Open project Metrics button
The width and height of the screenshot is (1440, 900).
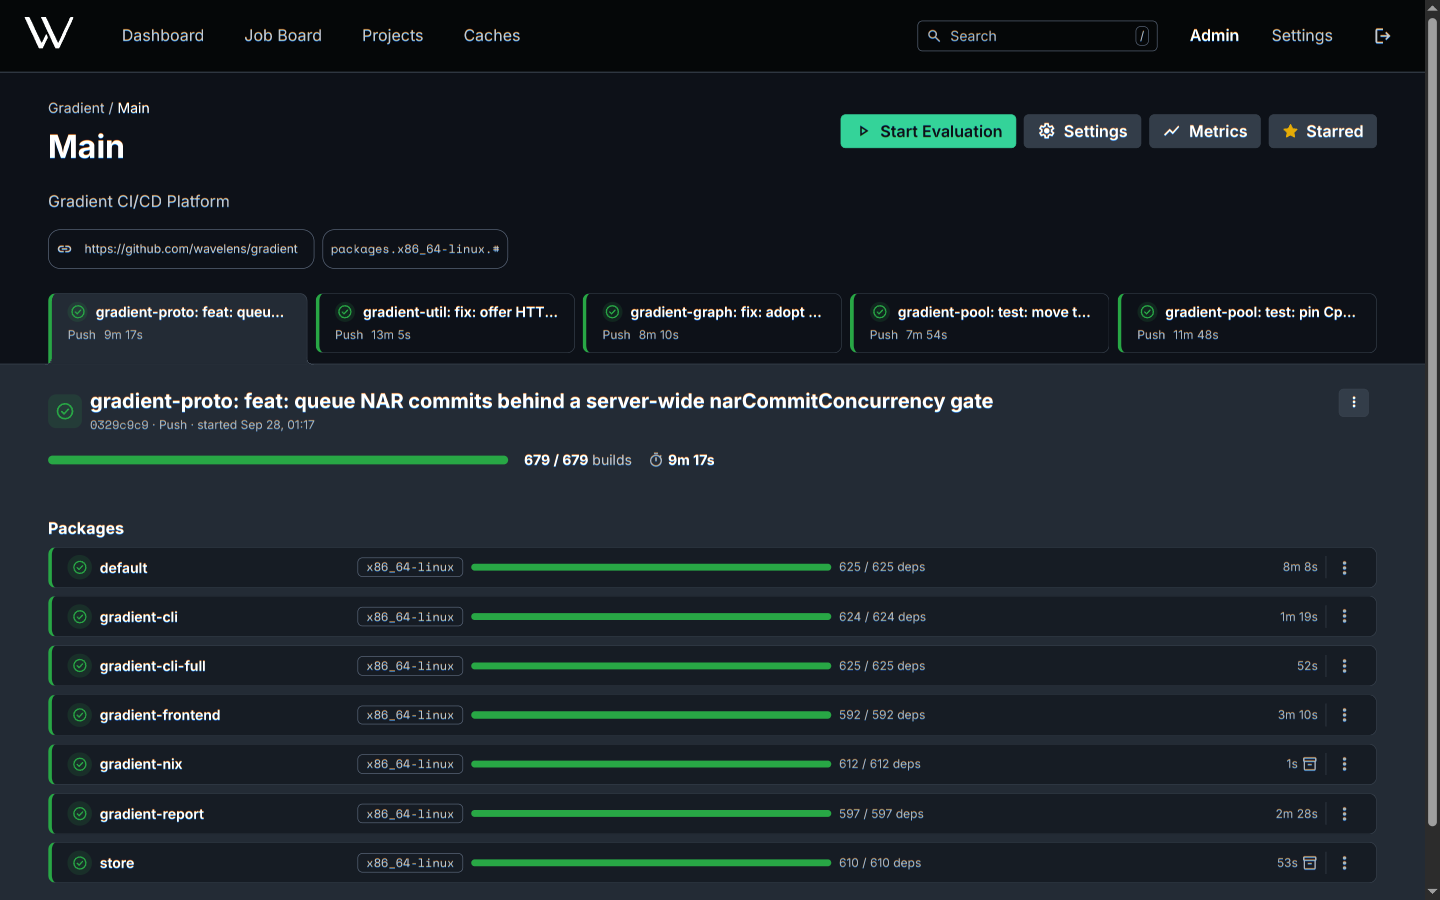point(1204,131)
